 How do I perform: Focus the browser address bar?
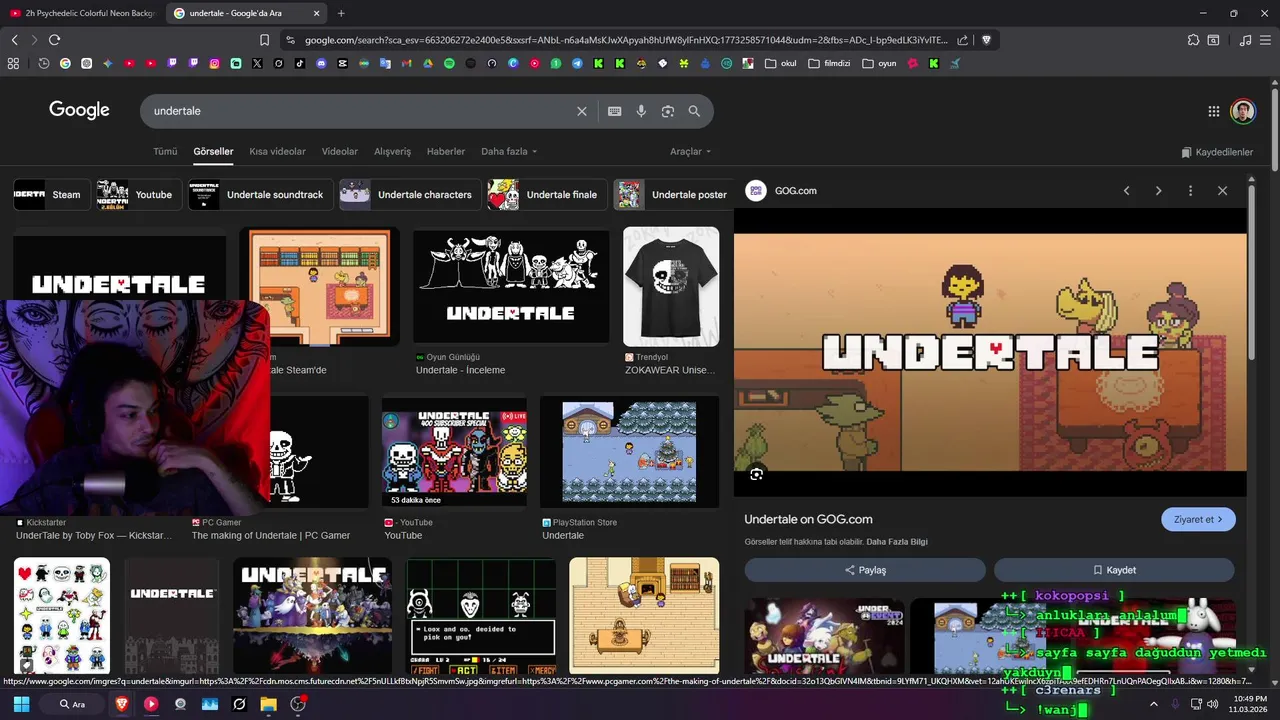625,40
